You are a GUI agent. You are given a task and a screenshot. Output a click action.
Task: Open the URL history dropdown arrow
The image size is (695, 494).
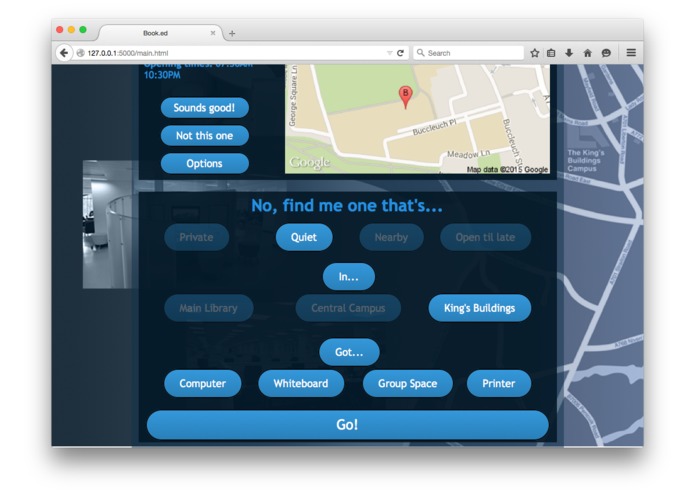(x=390, y=53)
